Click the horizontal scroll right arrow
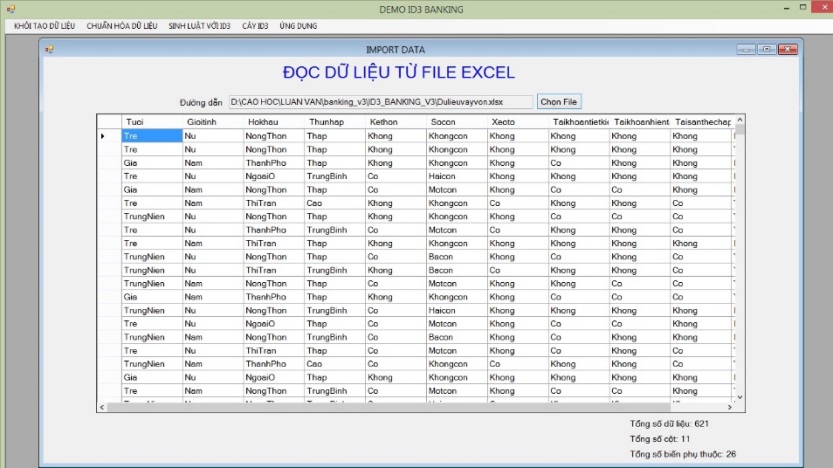Screen dimensions: 833x468 (x=730, y=407)
